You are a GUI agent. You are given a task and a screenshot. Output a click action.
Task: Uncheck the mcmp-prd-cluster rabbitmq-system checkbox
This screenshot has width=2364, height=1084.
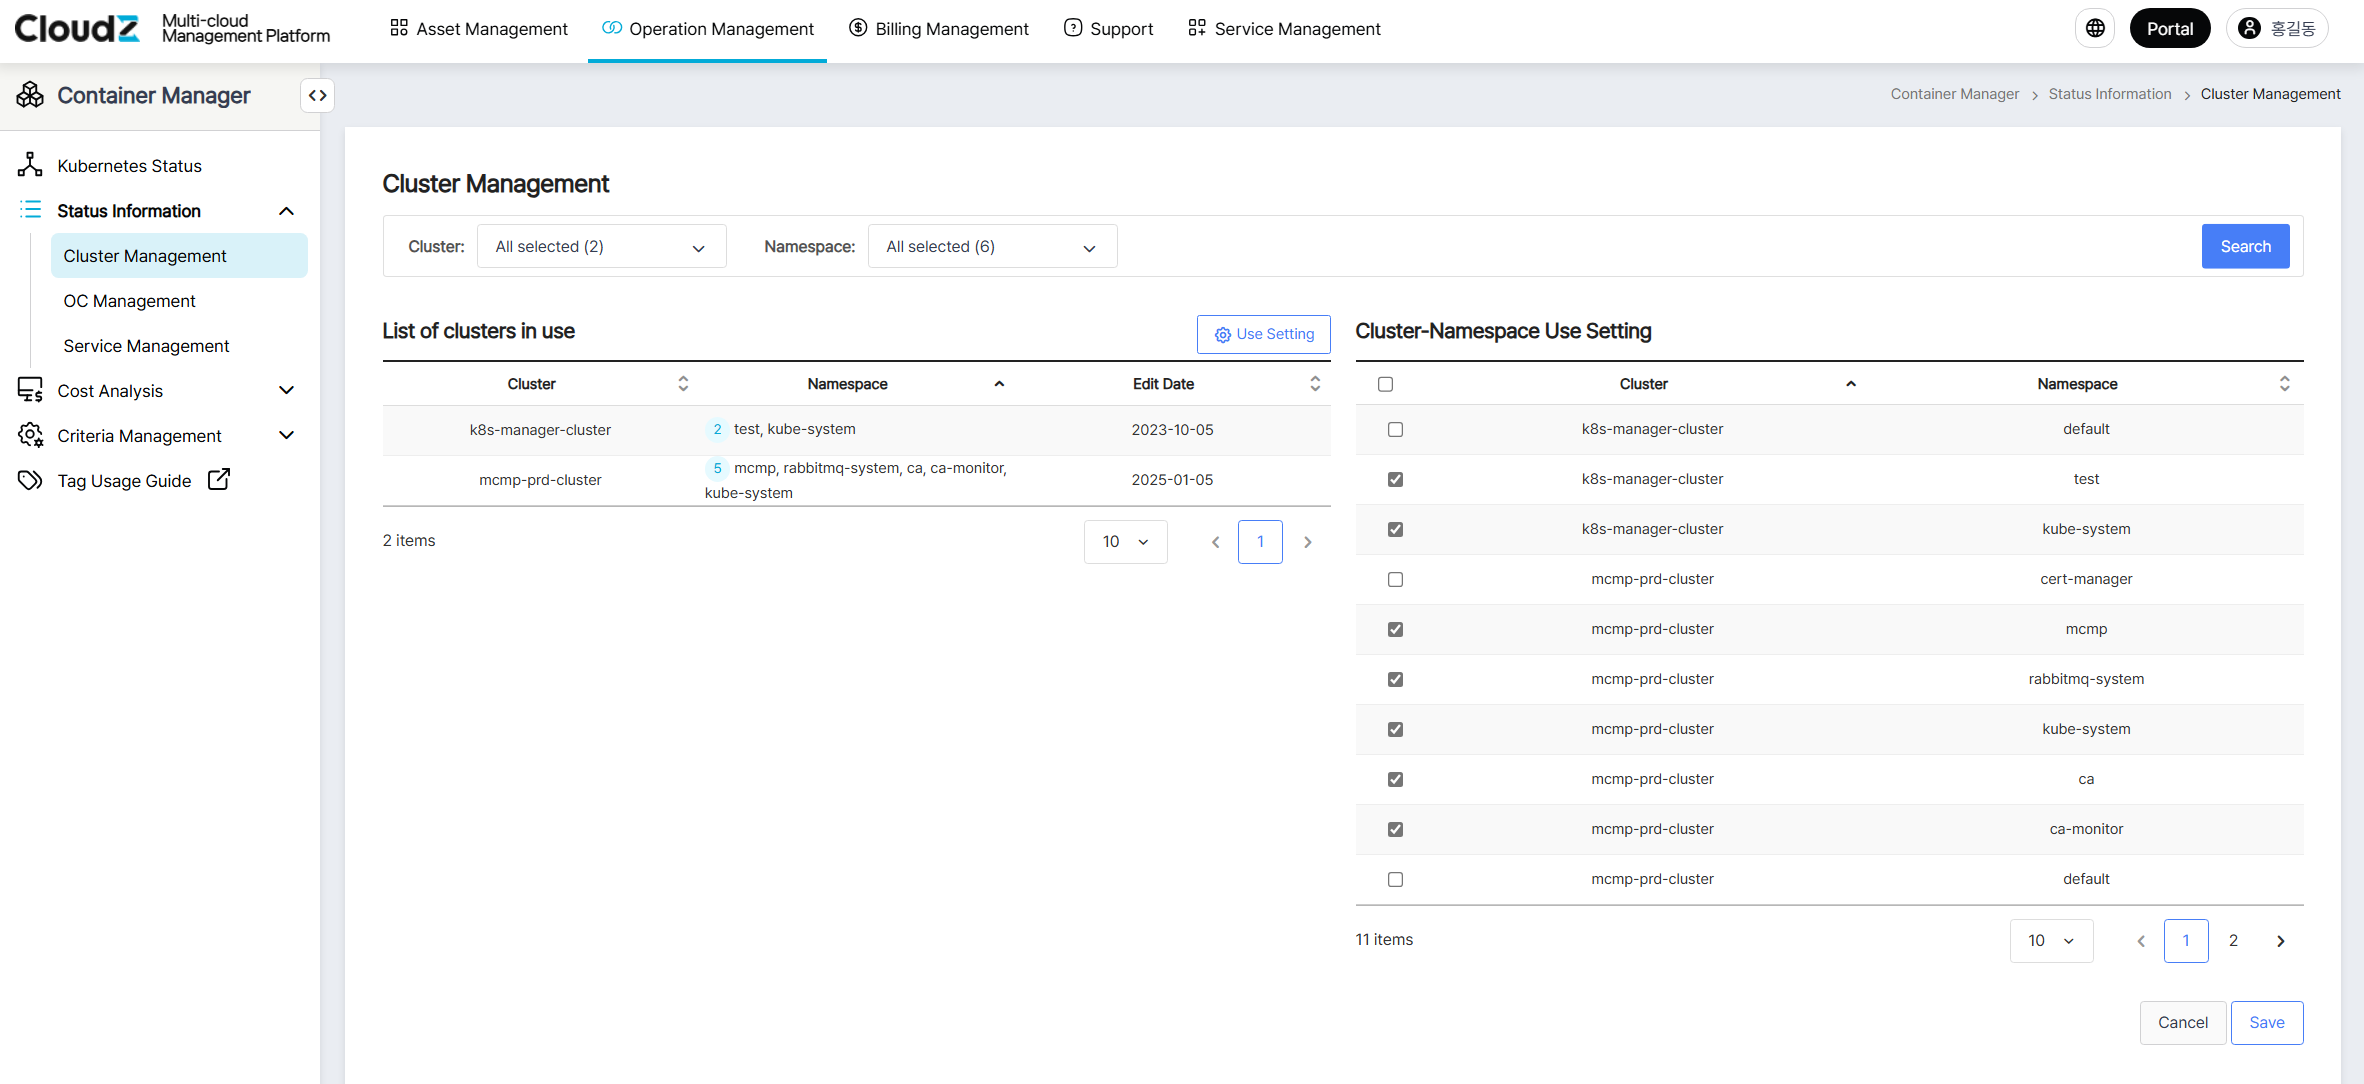click(1395, 680)
